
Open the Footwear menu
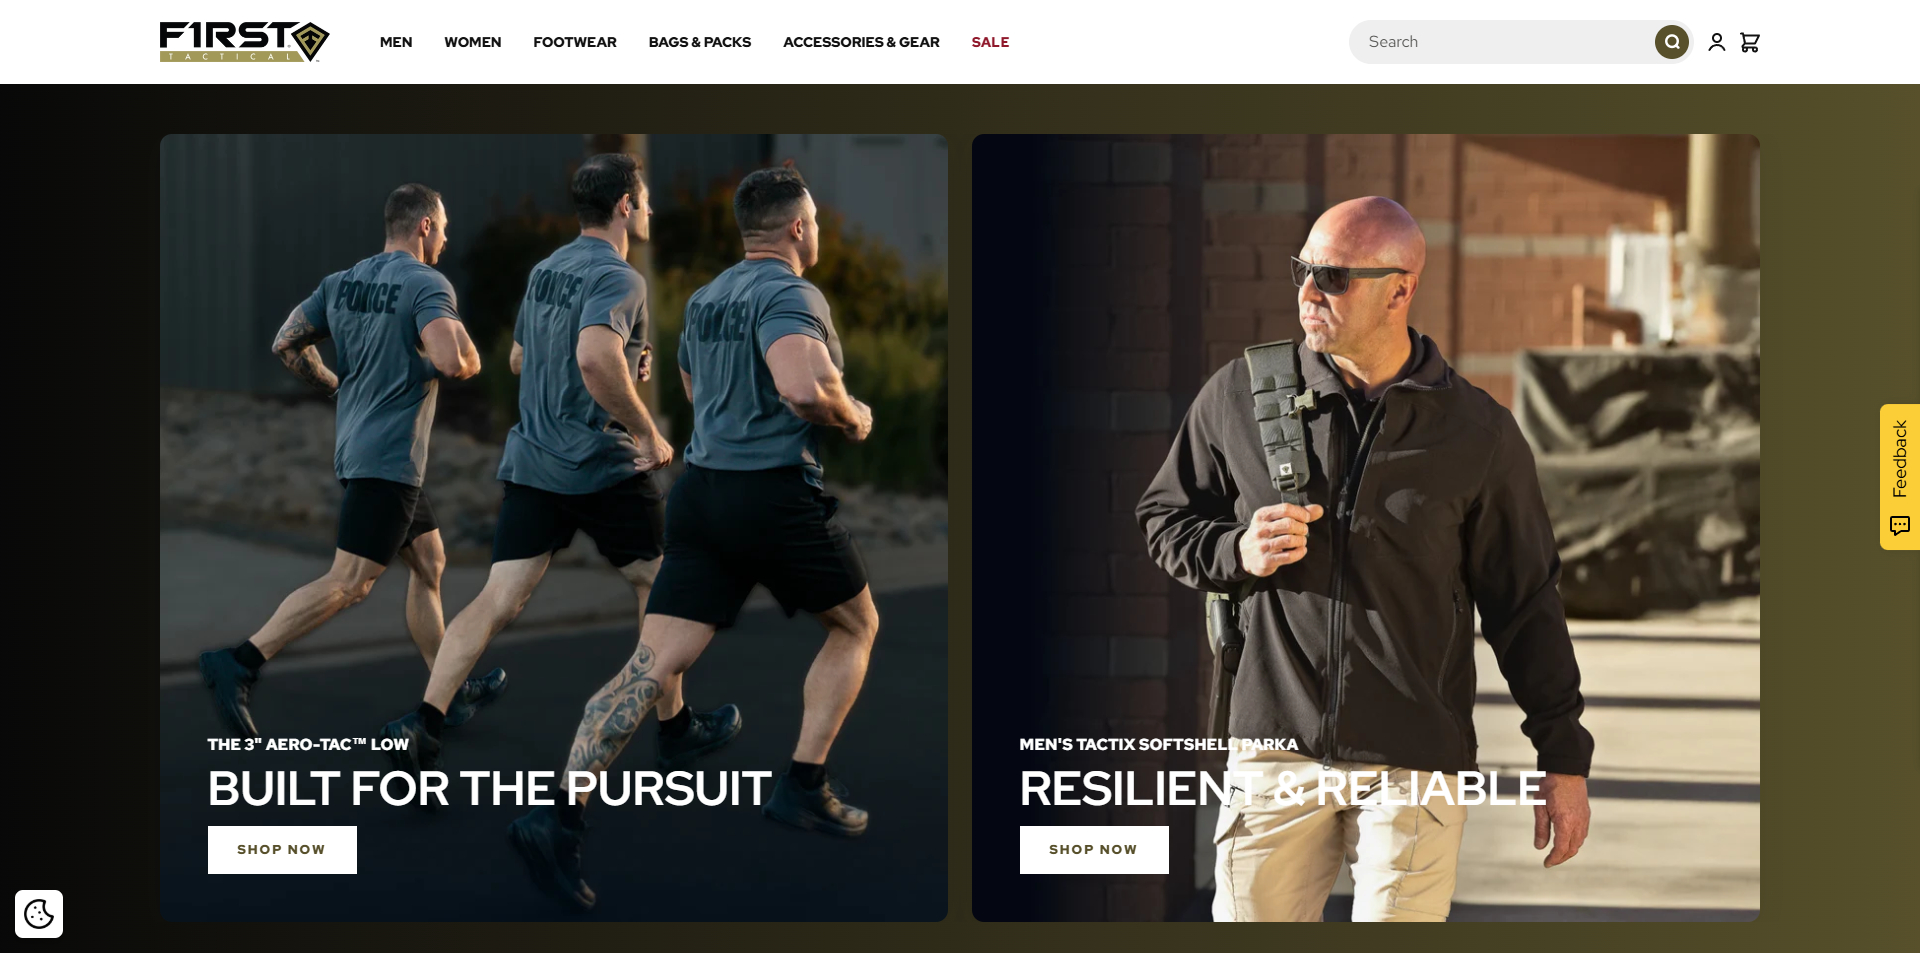tap(575, 42)
